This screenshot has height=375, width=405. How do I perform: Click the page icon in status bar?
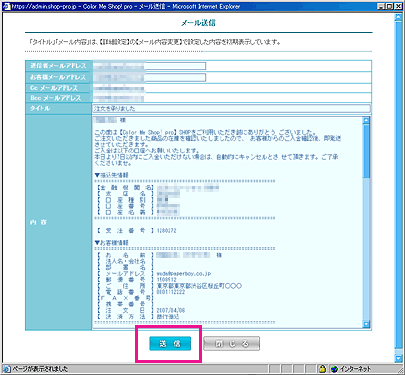pos(7,369)
